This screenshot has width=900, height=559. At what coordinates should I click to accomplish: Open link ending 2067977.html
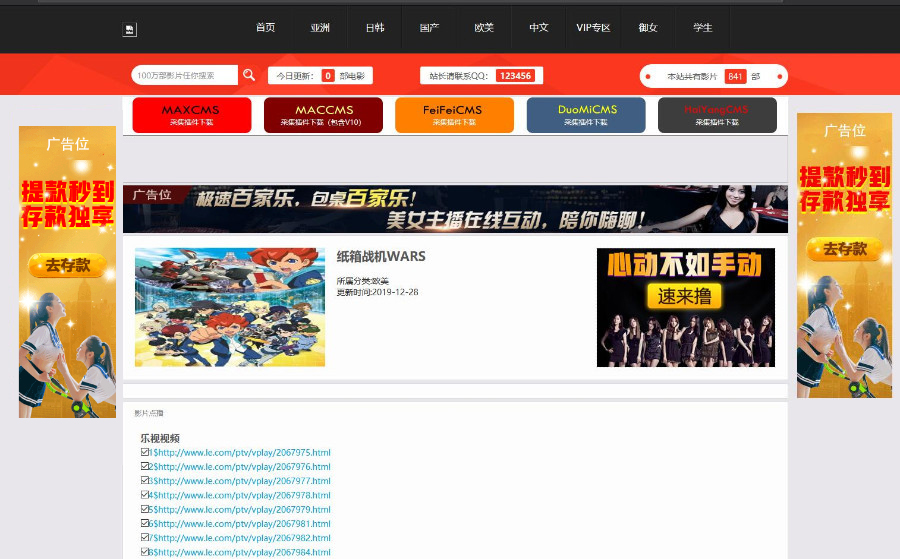point(240,481)
